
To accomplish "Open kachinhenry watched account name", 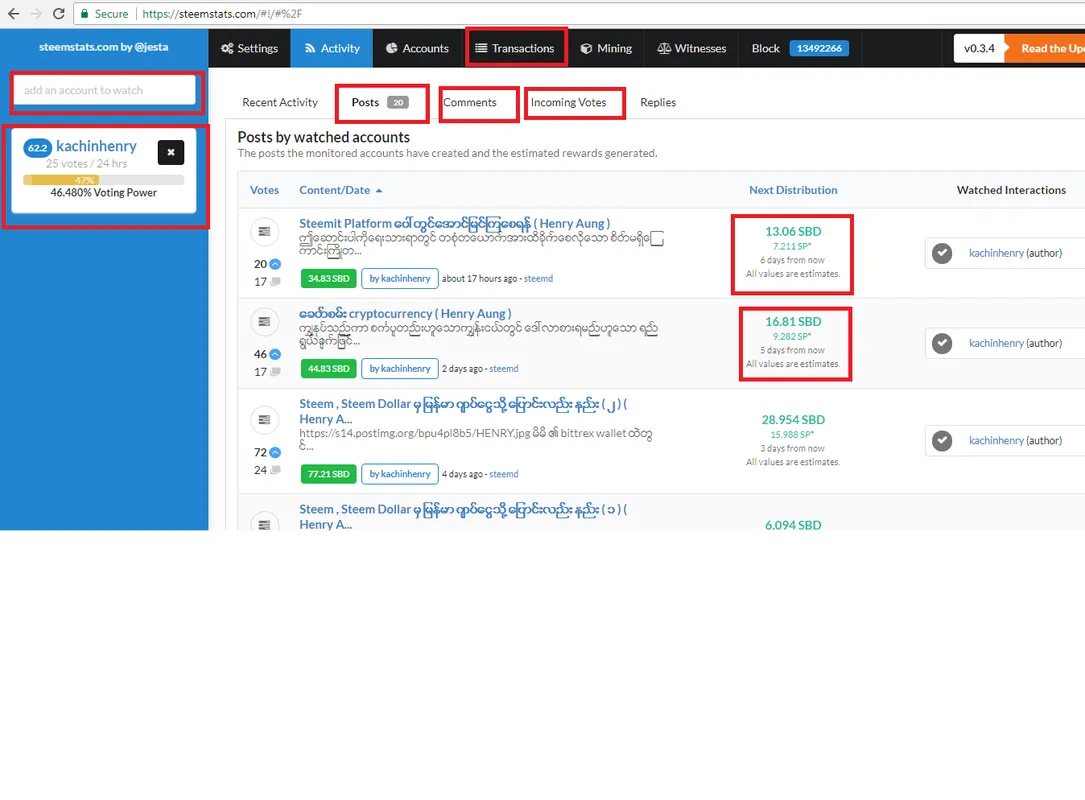I will 96,146.
